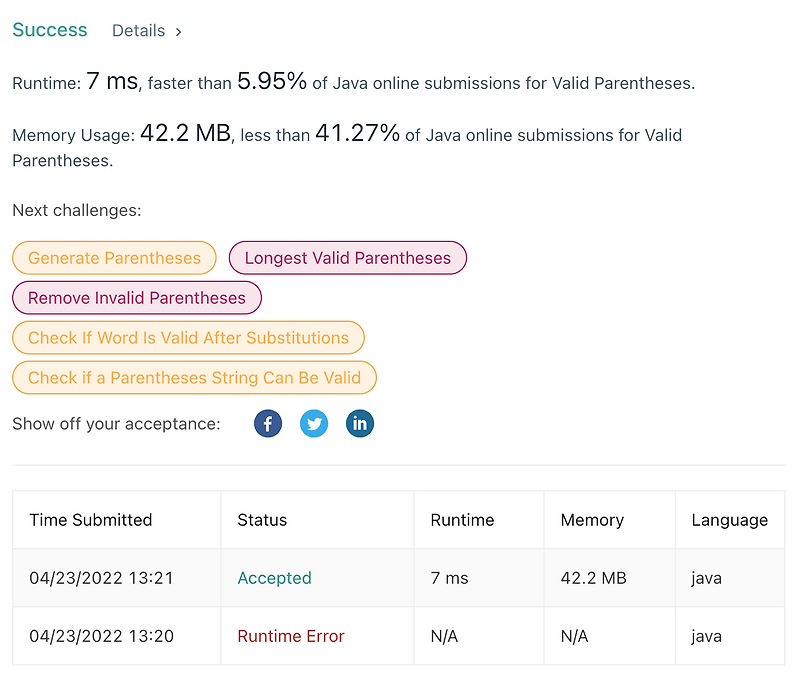Expand the Details chevron arrow
This screenshot has width=800, height=686.
tap(179, 32)
